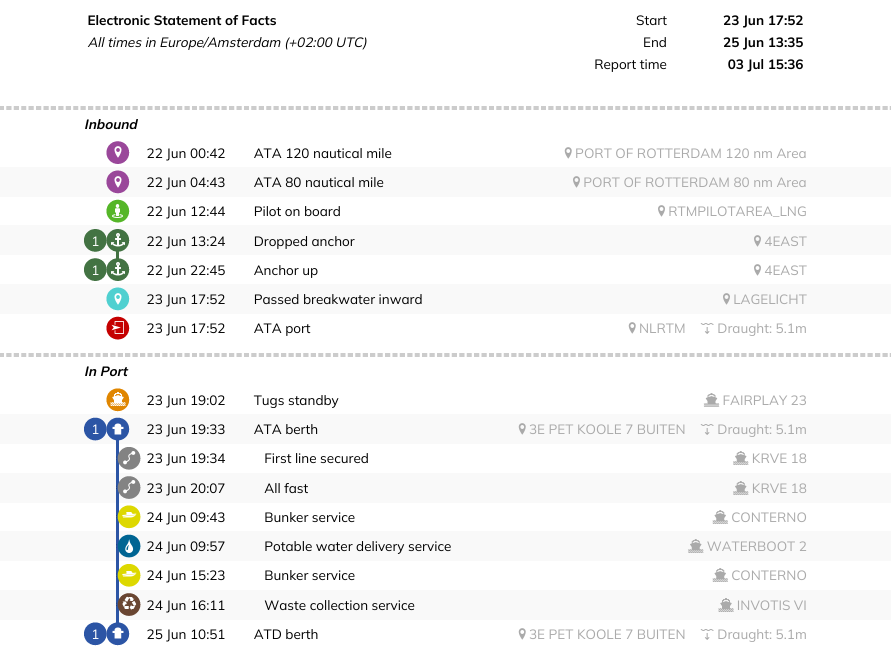Click the green Pilot on board icon

pyautogui.click(x=118, y=211)
